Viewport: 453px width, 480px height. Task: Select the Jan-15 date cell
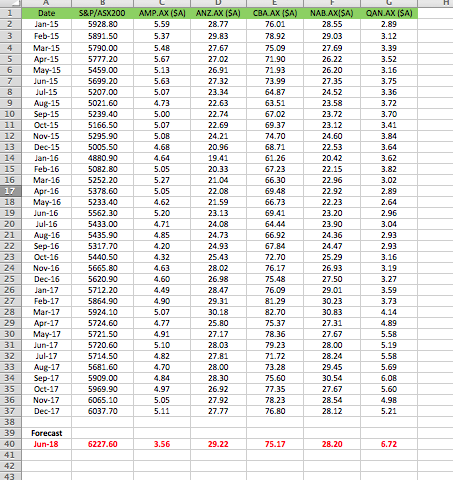[x=46, y=24]
